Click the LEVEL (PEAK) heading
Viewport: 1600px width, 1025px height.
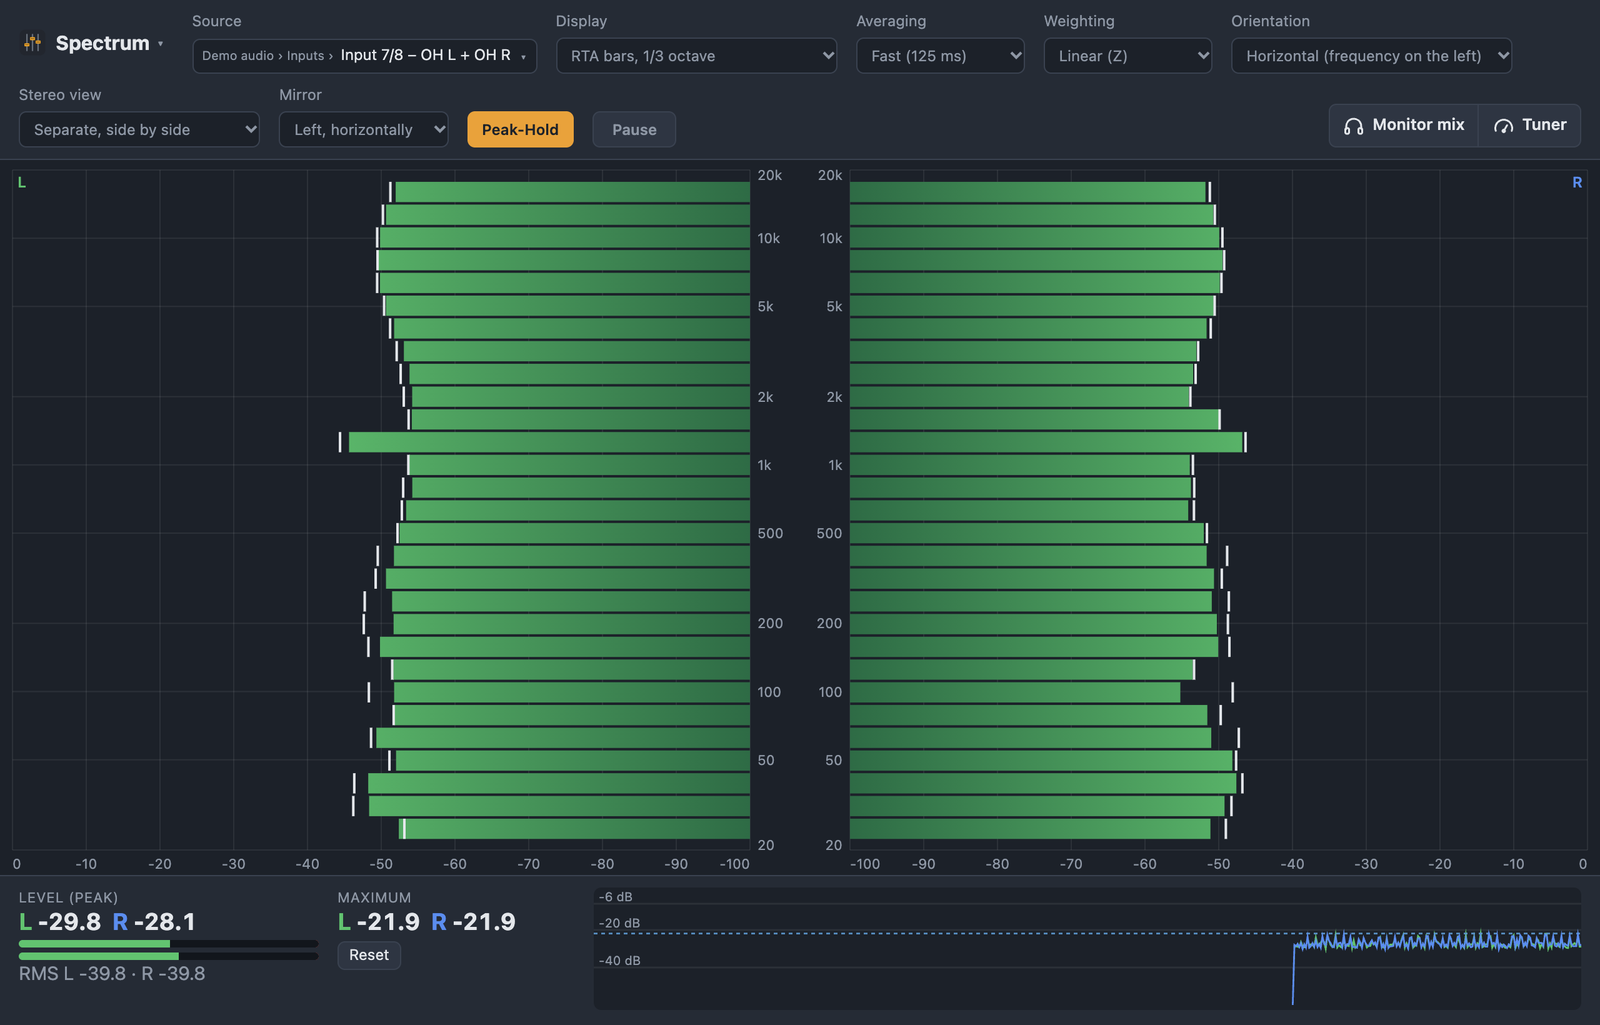(x=68, y=898)
